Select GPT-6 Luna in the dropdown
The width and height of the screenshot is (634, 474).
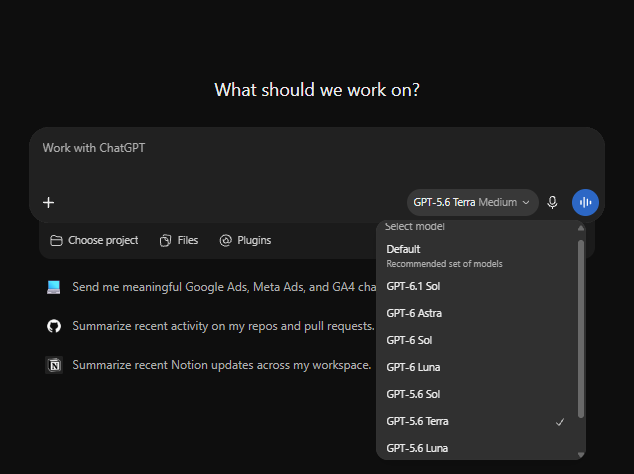pyautogui.click(x=477, y=367)
